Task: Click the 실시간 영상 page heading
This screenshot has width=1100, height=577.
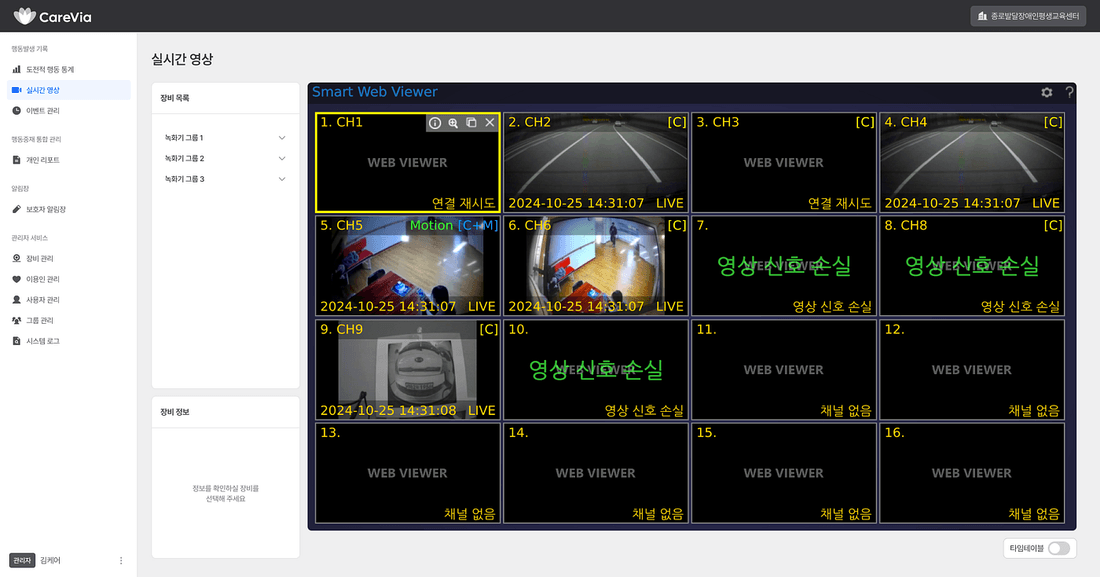Action: [182, 59]
